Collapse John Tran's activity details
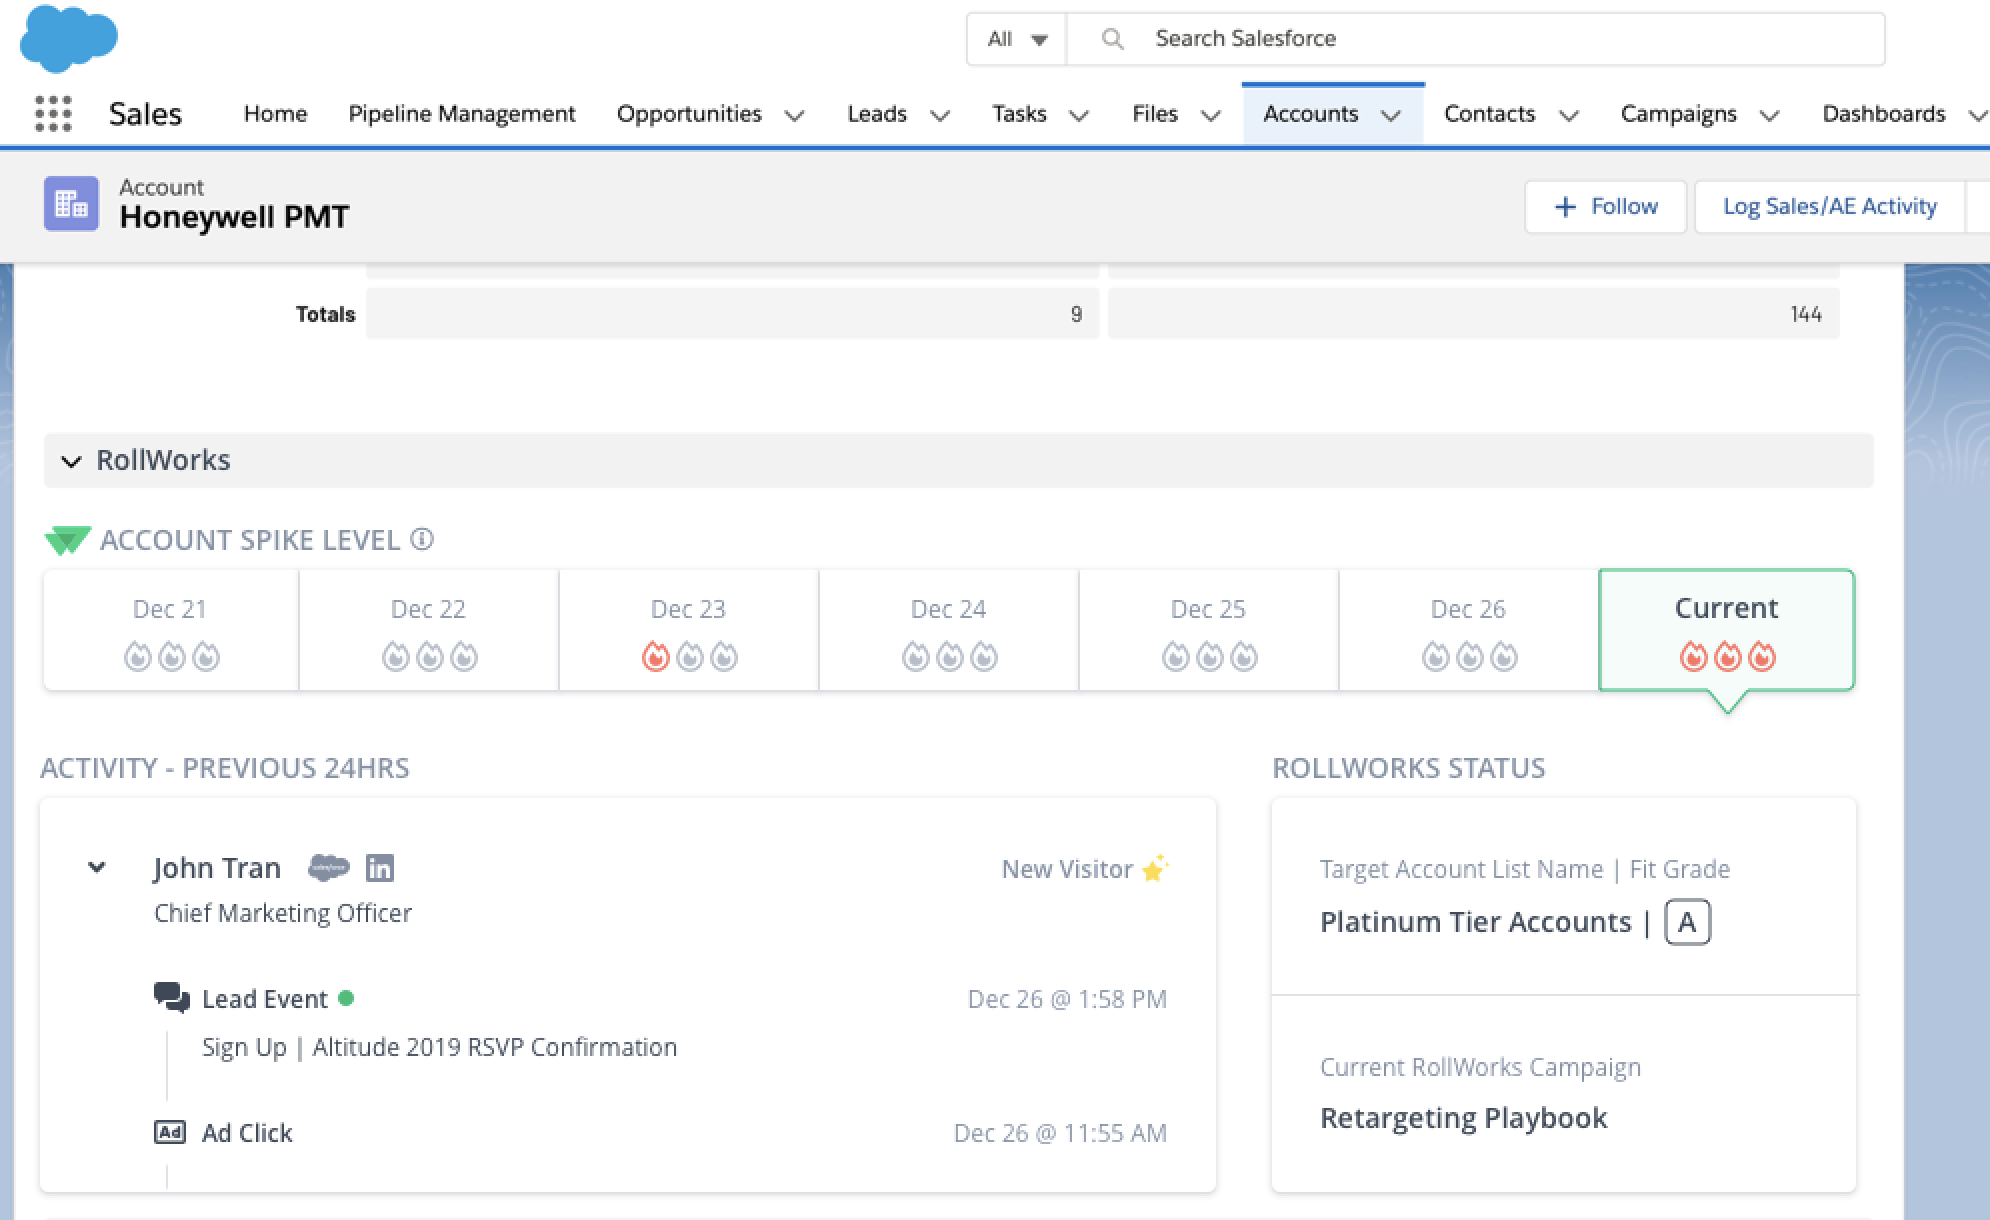Image resolution: width=1990 pixels, height=1220 pixels. 97,867
